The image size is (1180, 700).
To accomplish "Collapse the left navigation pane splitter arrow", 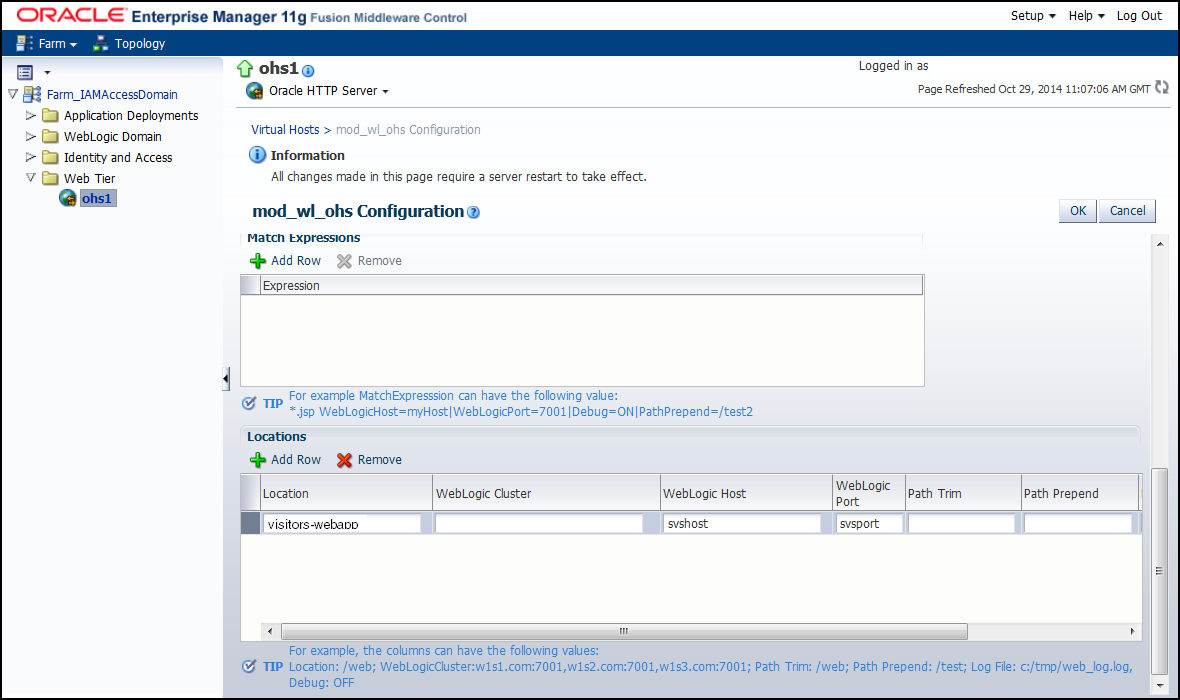I will (x=226, y=378).
